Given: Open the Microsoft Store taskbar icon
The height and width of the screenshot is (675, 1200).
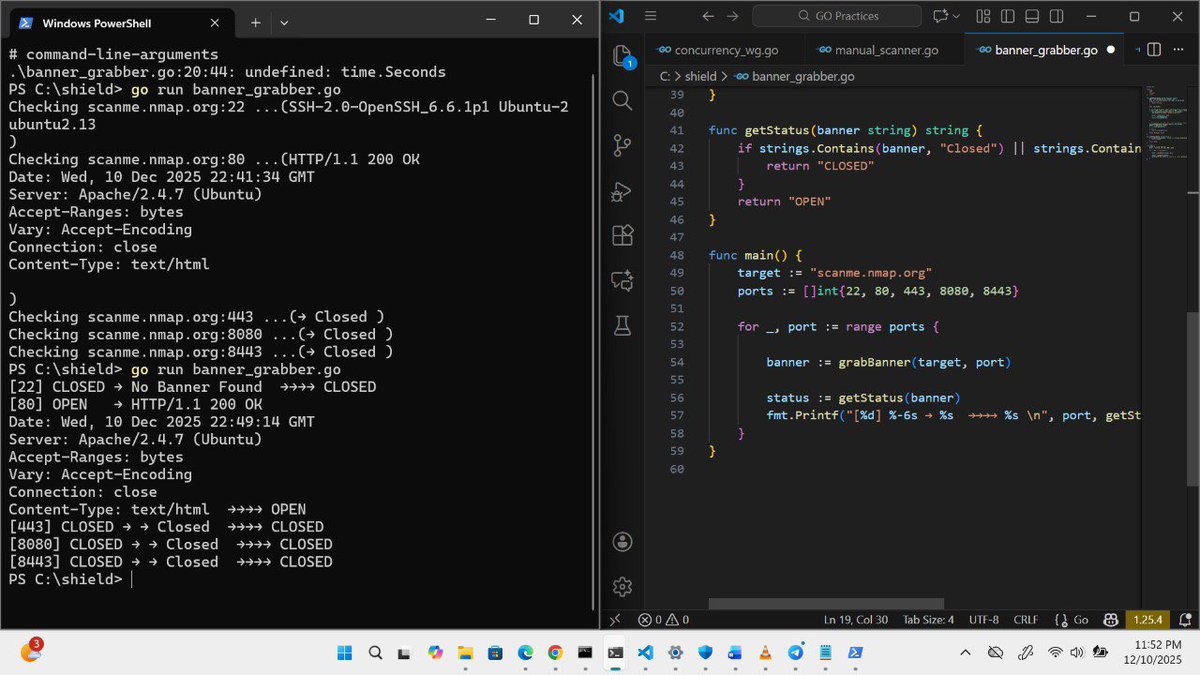Looking at the screenshot, I should [495, 652].
